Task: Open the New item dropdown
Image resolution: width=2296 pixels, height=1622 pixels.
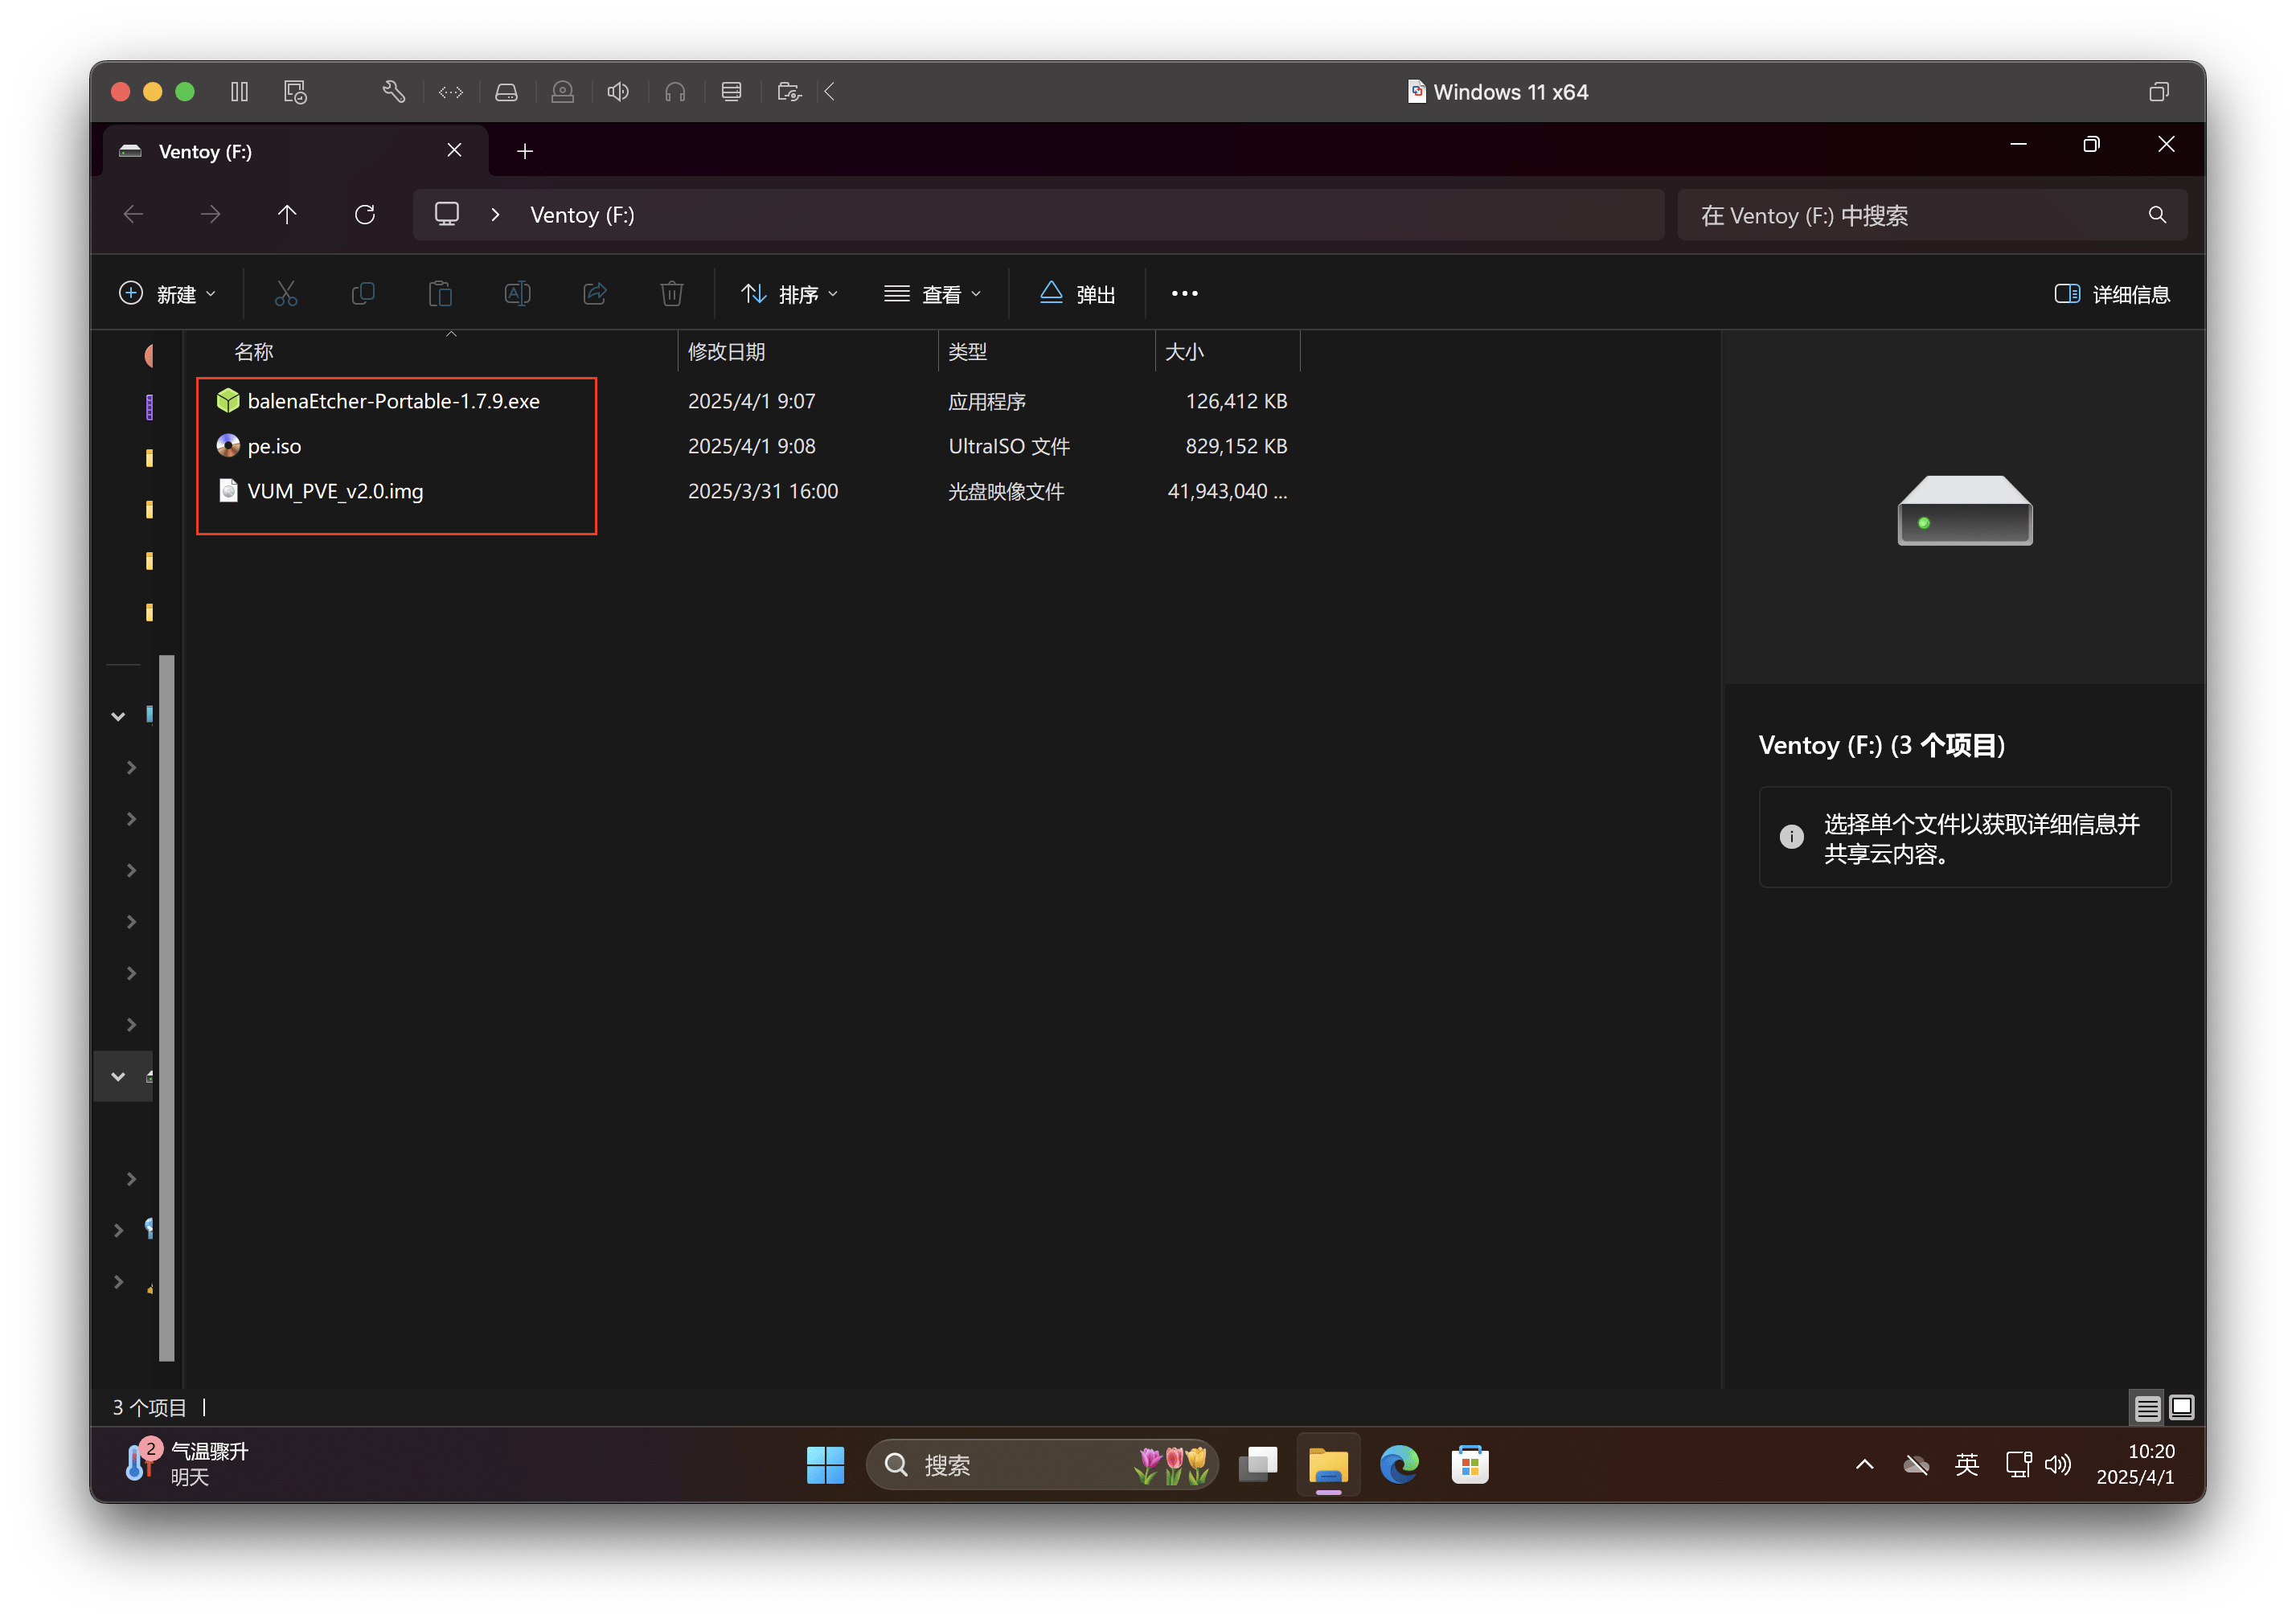Action: pyautogui.click(x=168, y=294)
